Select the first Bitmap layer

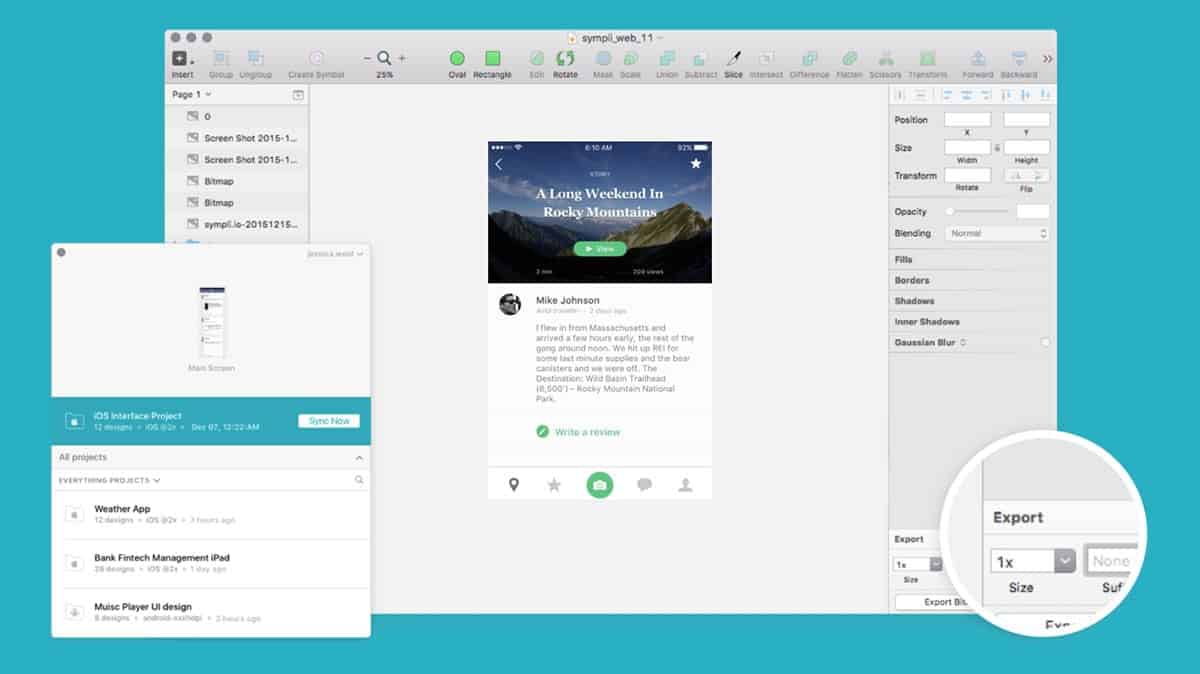237,181
